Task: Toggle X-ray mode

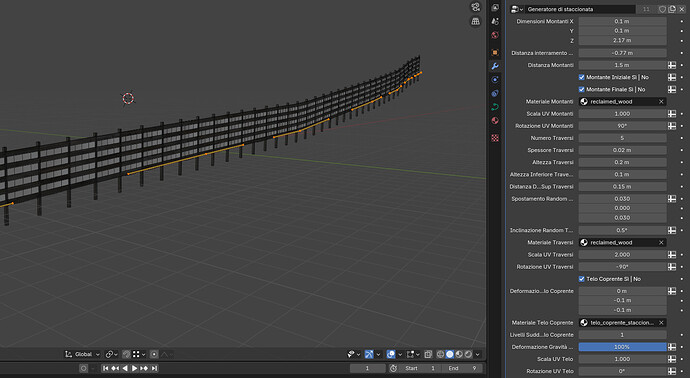Action: click(428, 354)
